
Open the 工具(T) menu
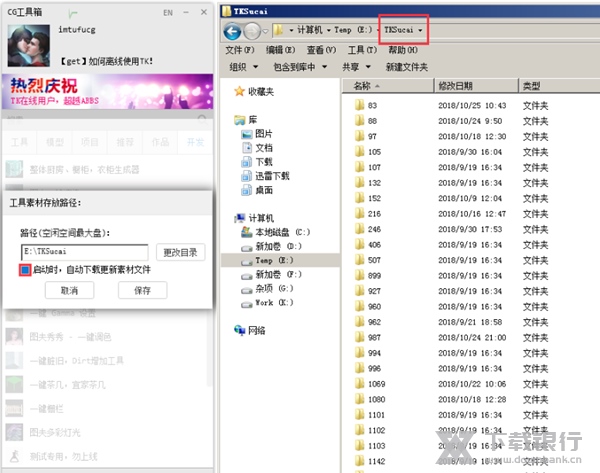(362, 50)
